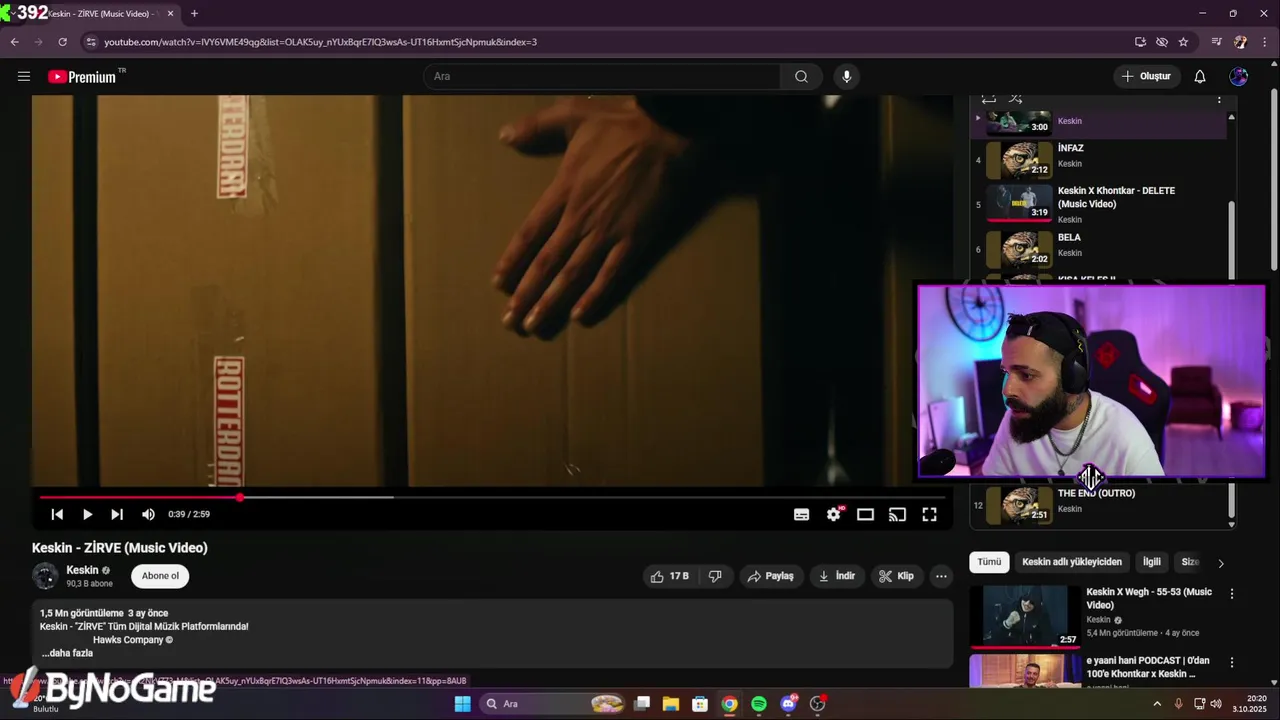Open e yaani hani PODCAST video title
The width and height of the screenshot is (1280, 720).
[1148, 667]
